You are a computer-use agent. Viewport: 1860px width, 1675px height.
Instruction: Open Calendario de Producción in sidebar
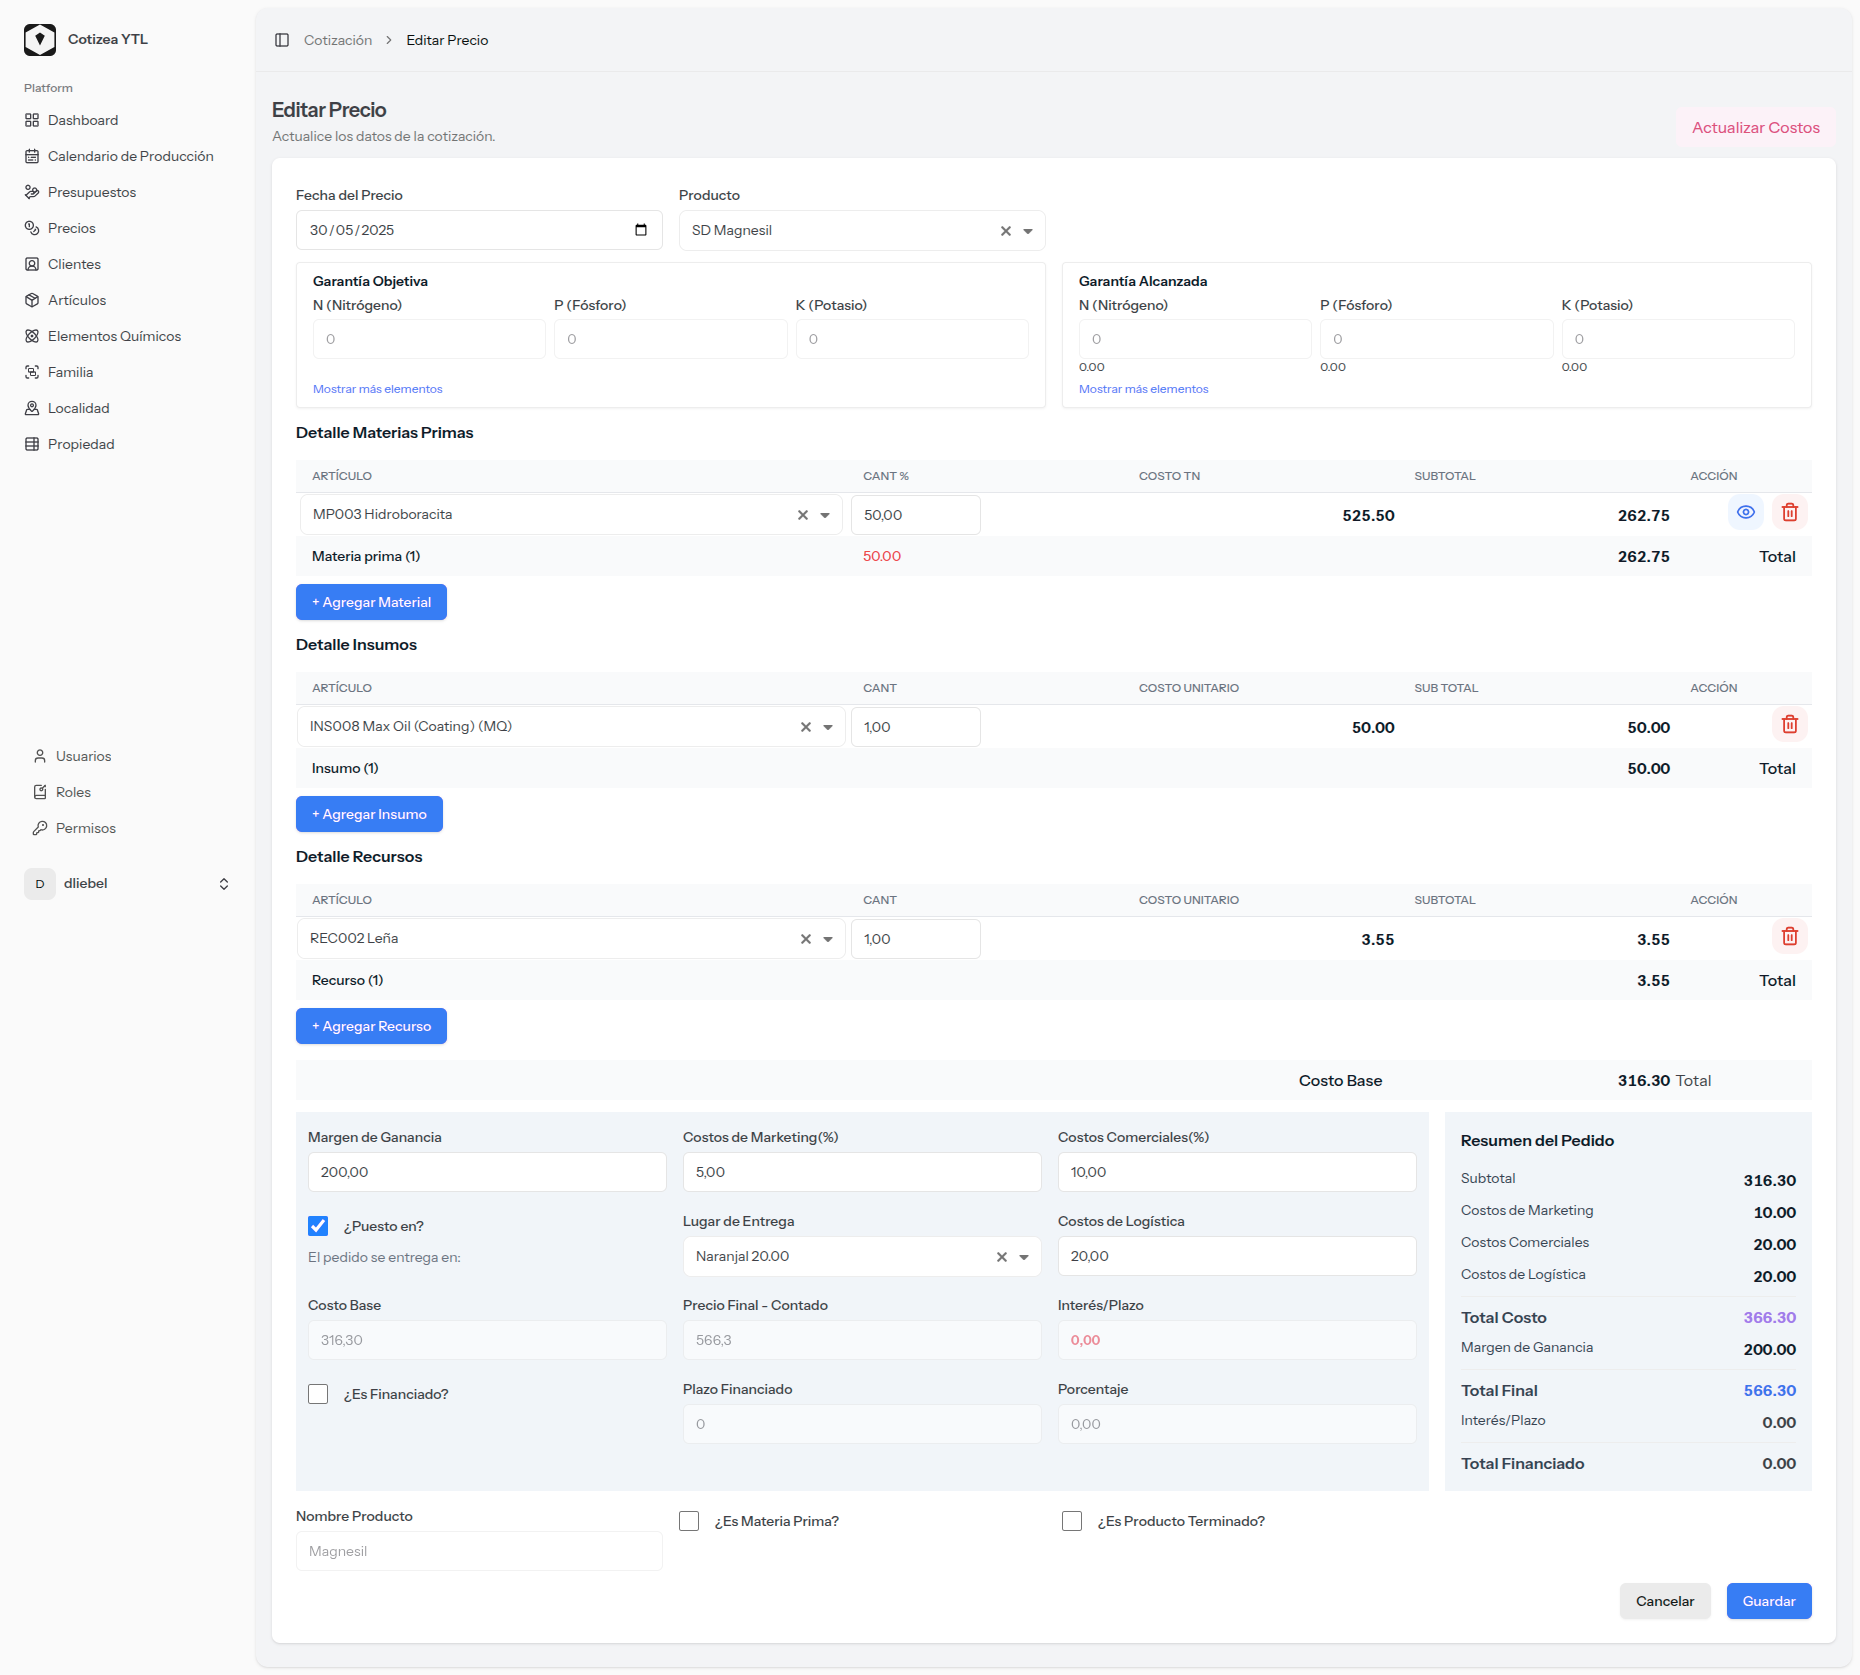(x=130, y=156)
